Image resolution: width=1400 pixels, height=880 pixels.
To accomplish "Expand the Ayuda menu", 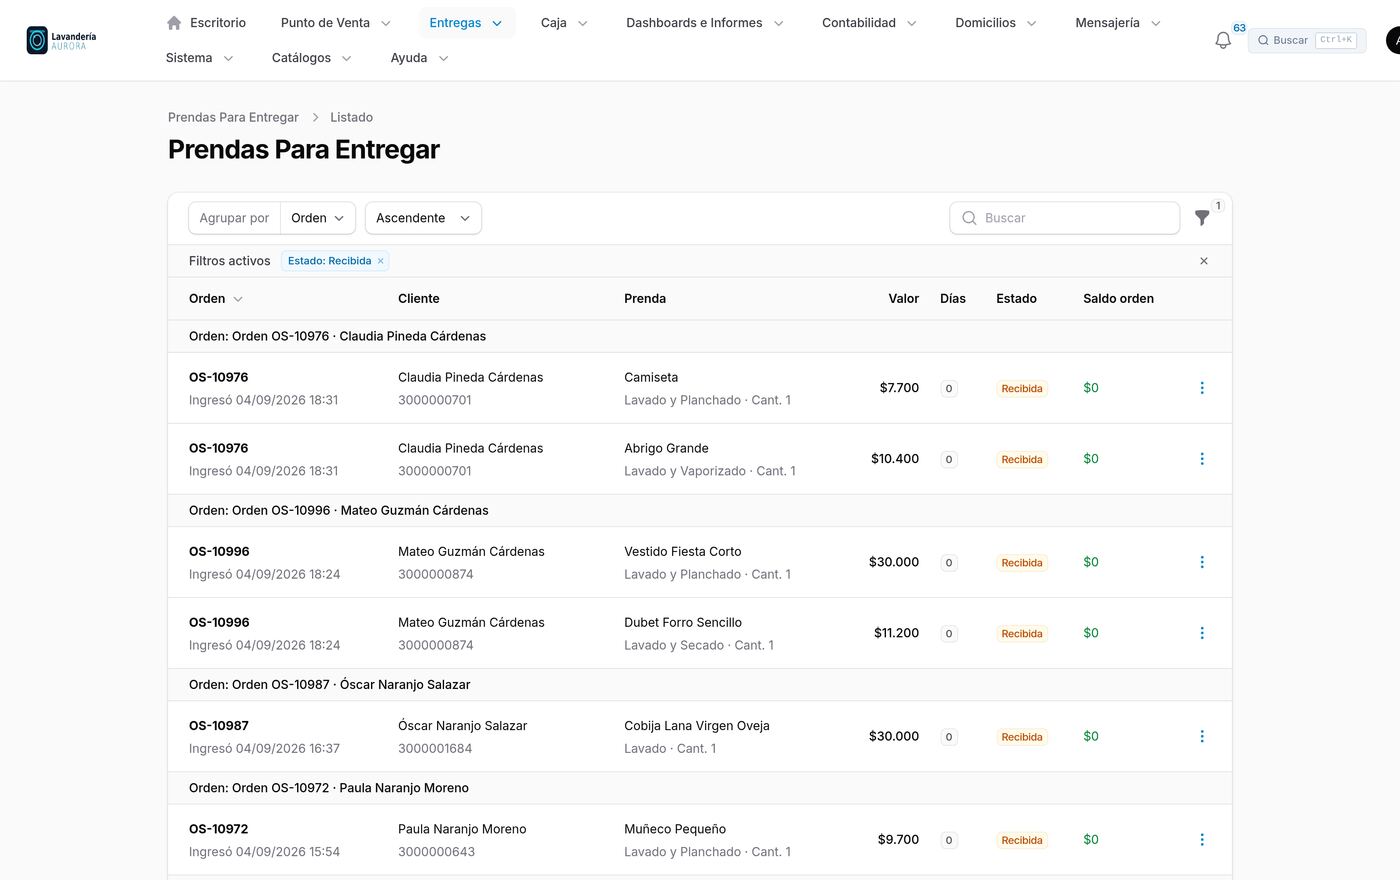I will (x=419, y=58).
